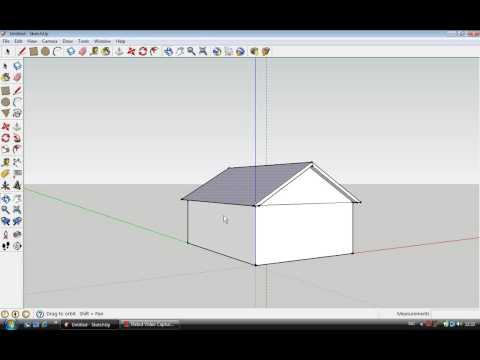Viewport: 480px width, 360px height.
Task: Select the Text label tool in left toolset
Action: pos(17,174)
